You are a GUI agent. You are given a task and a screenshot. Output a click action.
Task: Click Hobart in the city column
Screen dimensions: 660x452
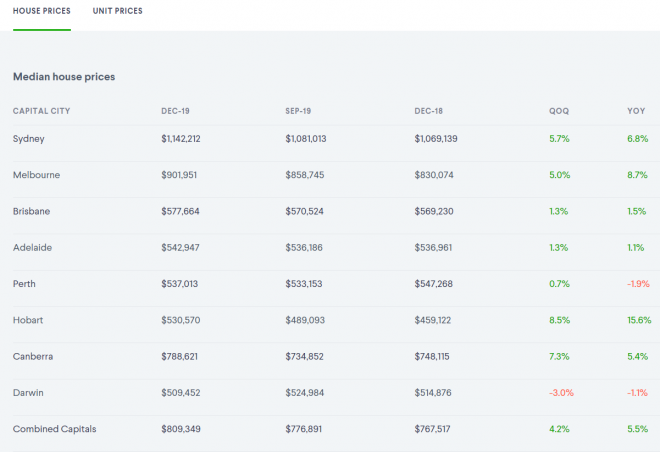click(x=28, y=320)
